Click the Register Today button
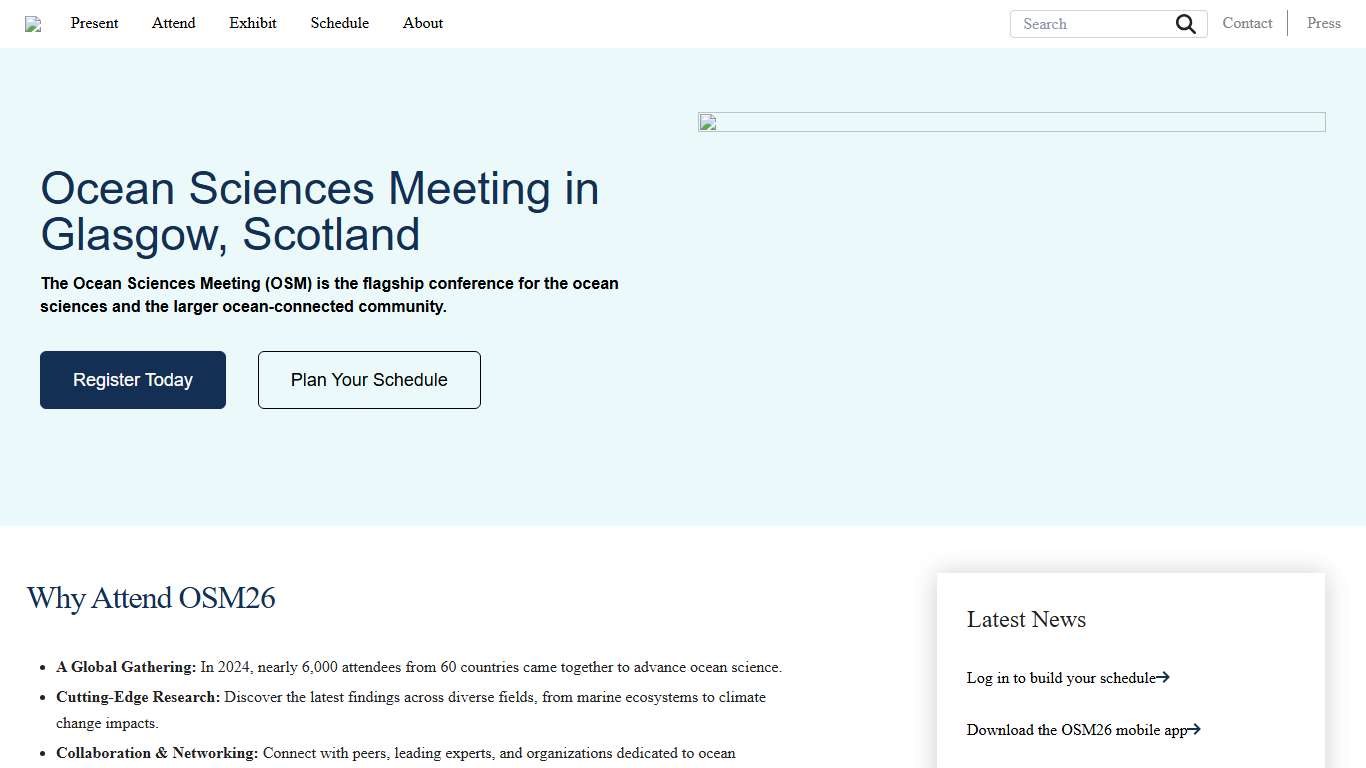 coord(132,380)
